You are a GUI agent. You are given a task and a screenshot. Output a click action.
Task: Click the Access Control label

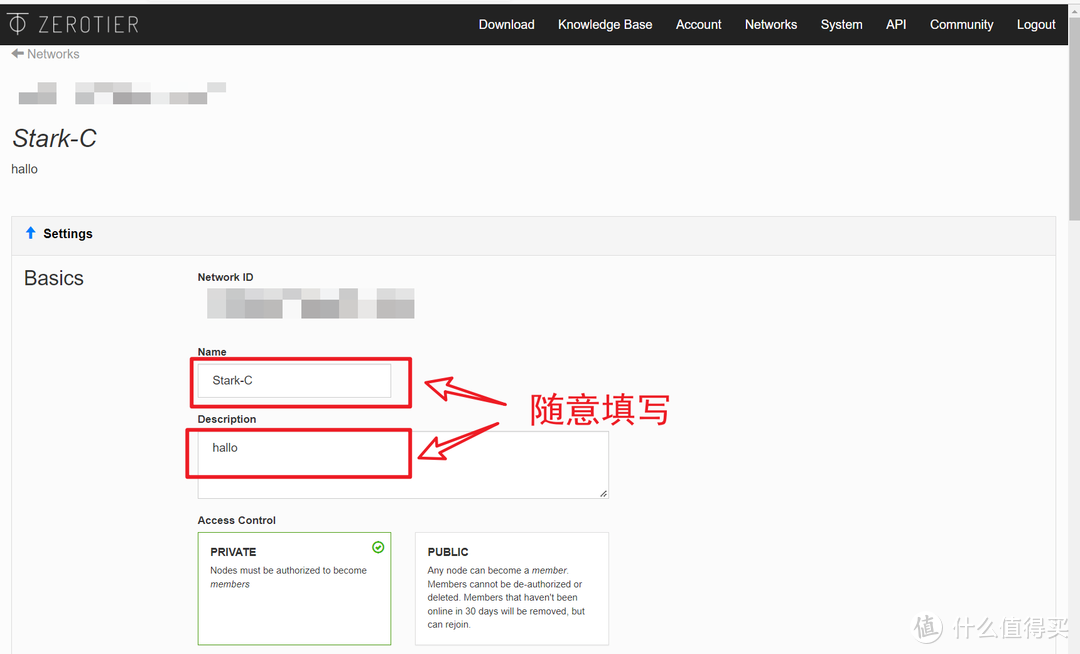pos(236,520)
